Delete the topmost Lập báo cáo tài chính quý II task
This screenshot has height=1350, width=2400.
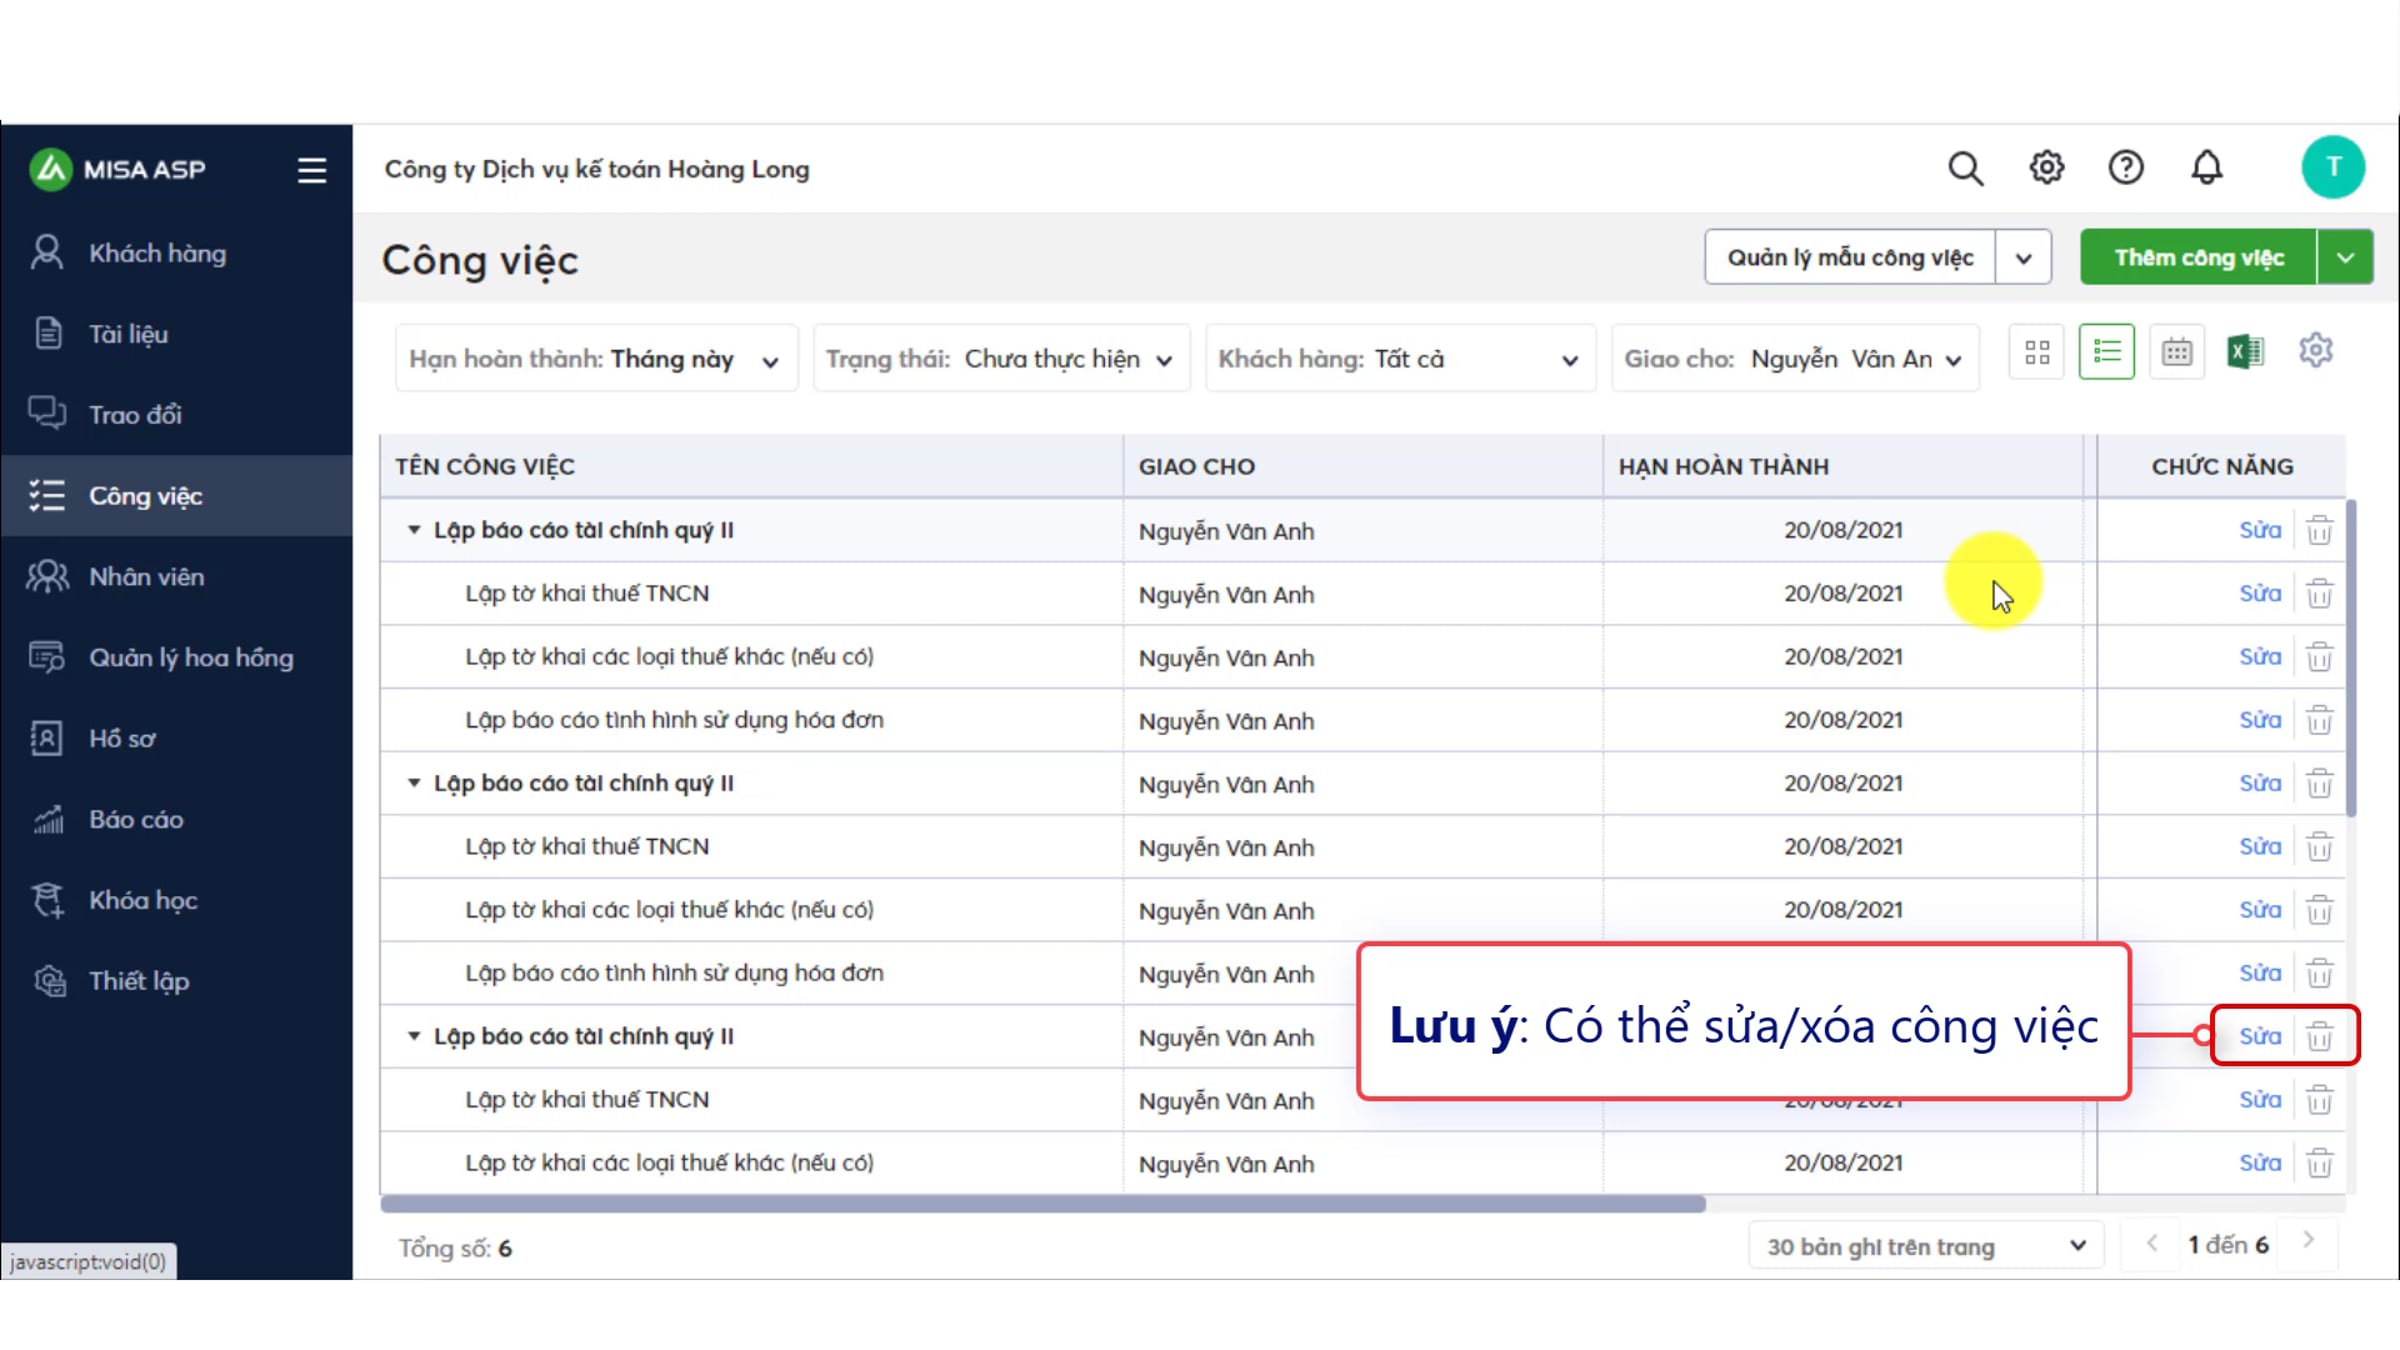pyautogui.click(x=2320, y=530)
